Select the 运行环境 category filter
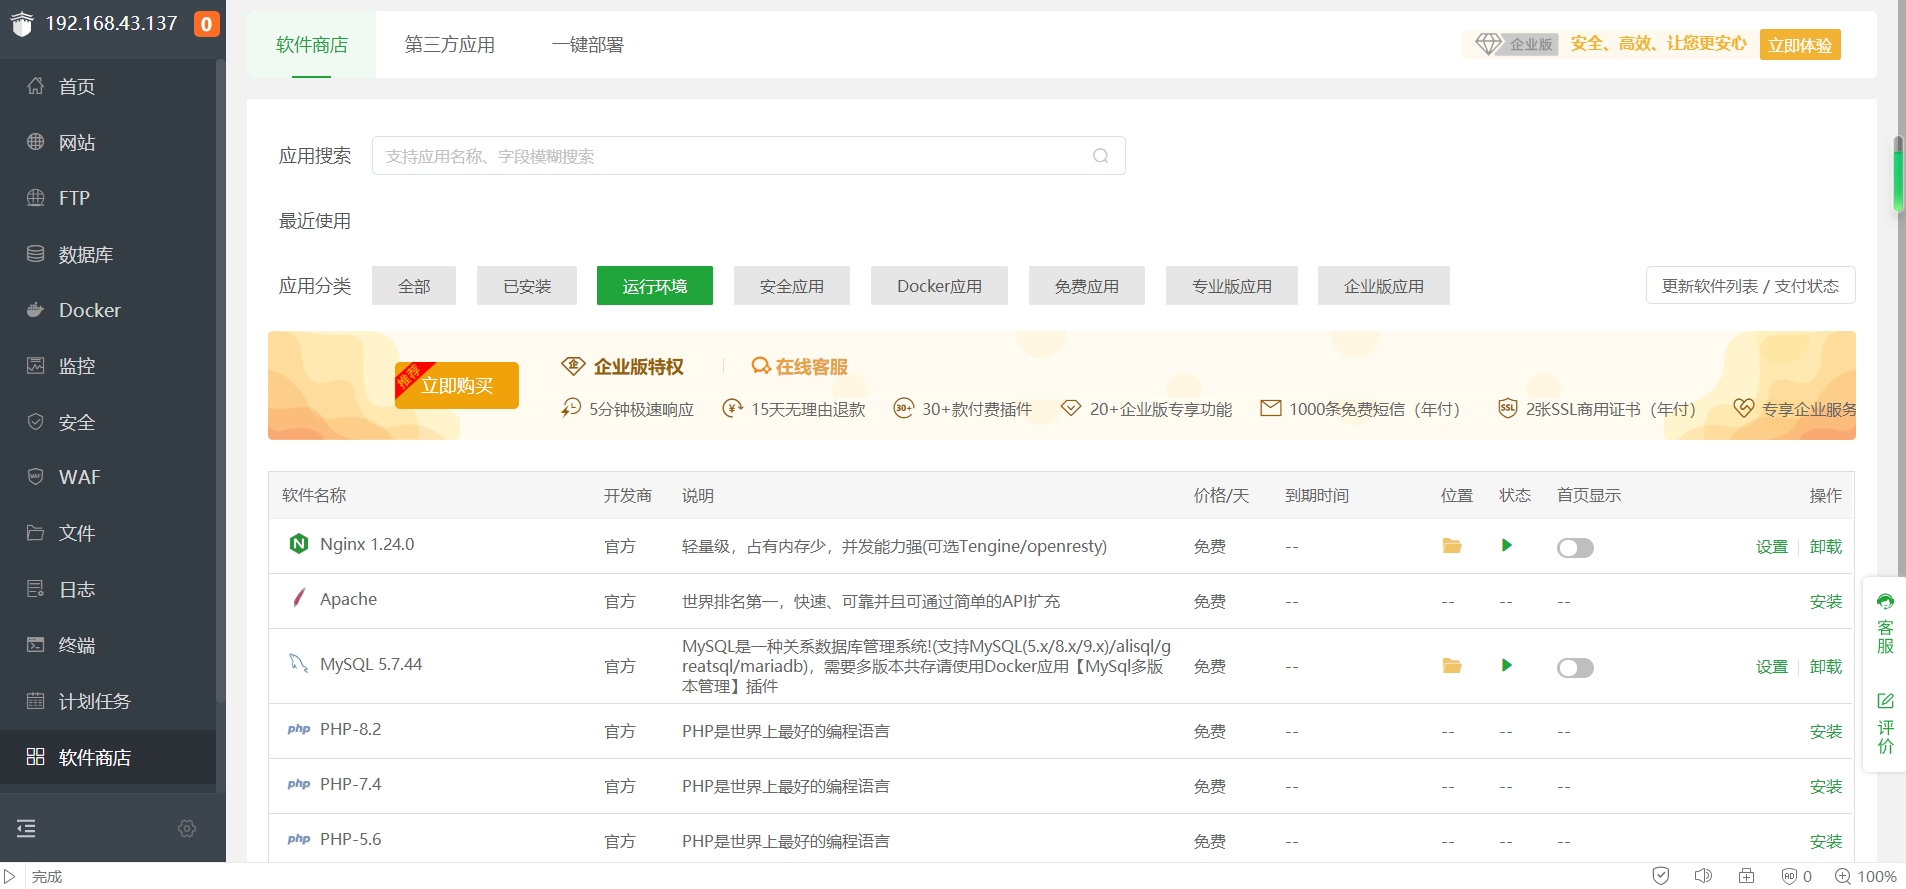This screenshot has height=889, width=1906. 655,286
